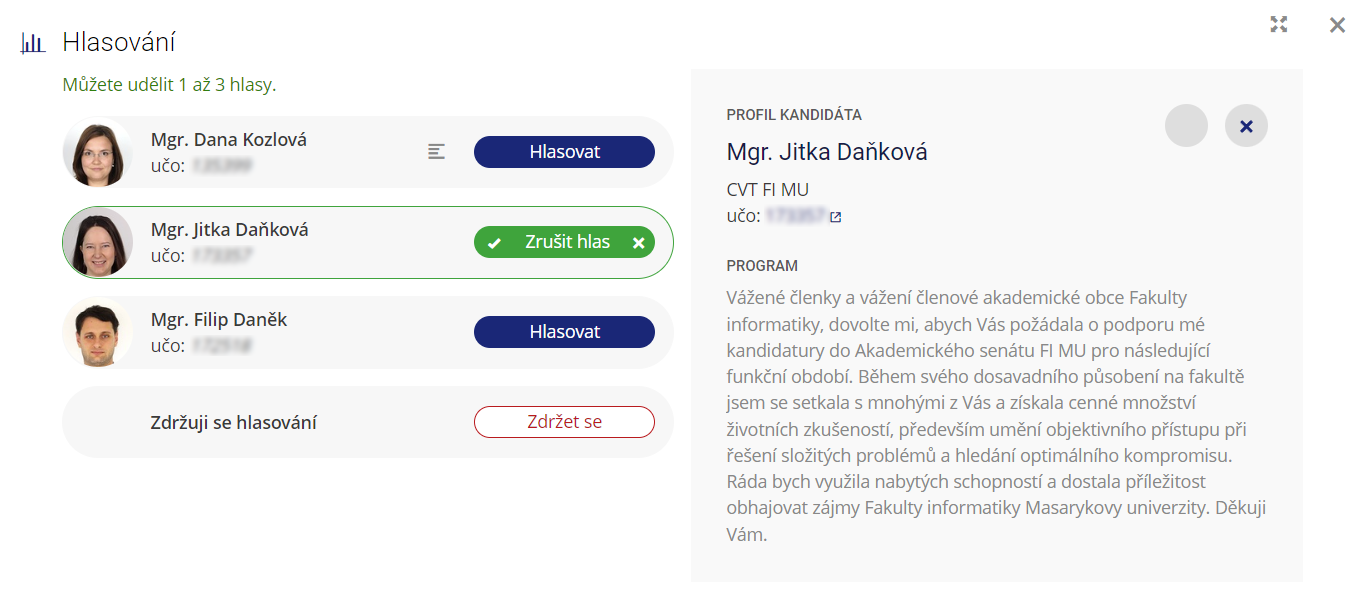Open external učo link icon in candidate profile
The height and width of the screenshot is (595, 1364).
(836, 216)
